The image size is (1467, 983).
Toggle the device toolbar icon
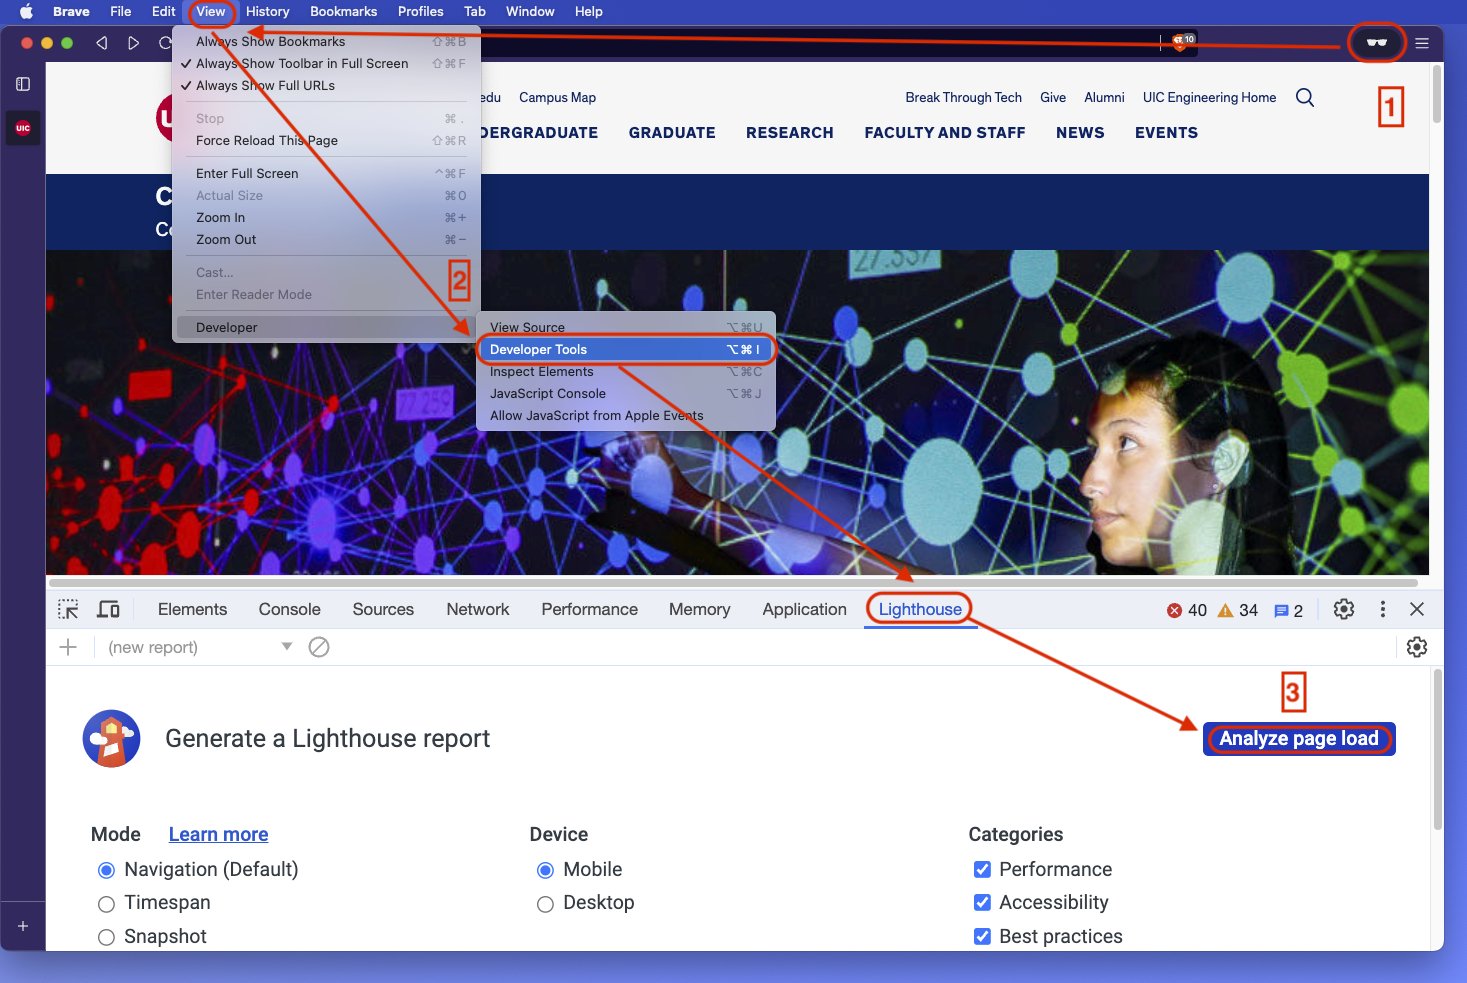[108, 609]
